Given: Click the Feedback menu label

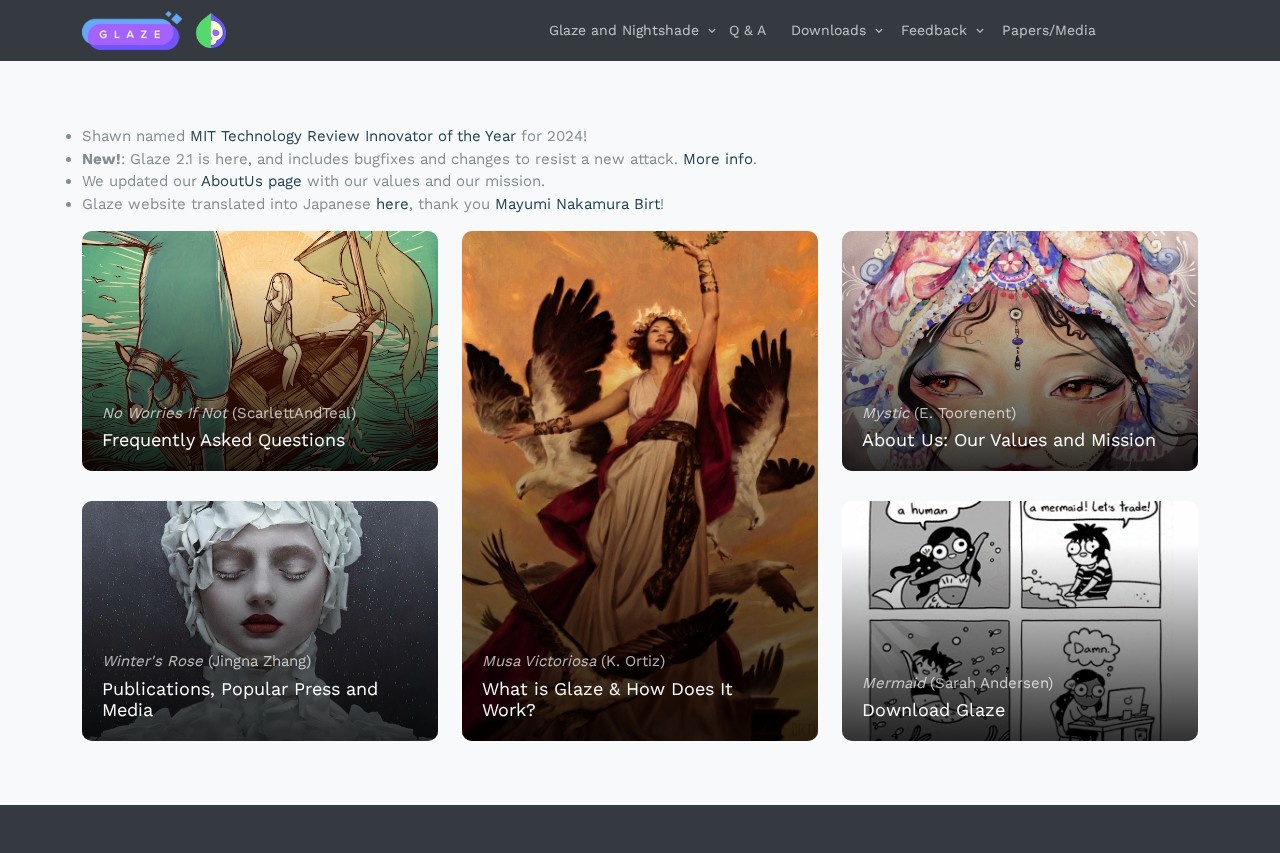Looking at the screenshot, I should click(x=933, y=31).
